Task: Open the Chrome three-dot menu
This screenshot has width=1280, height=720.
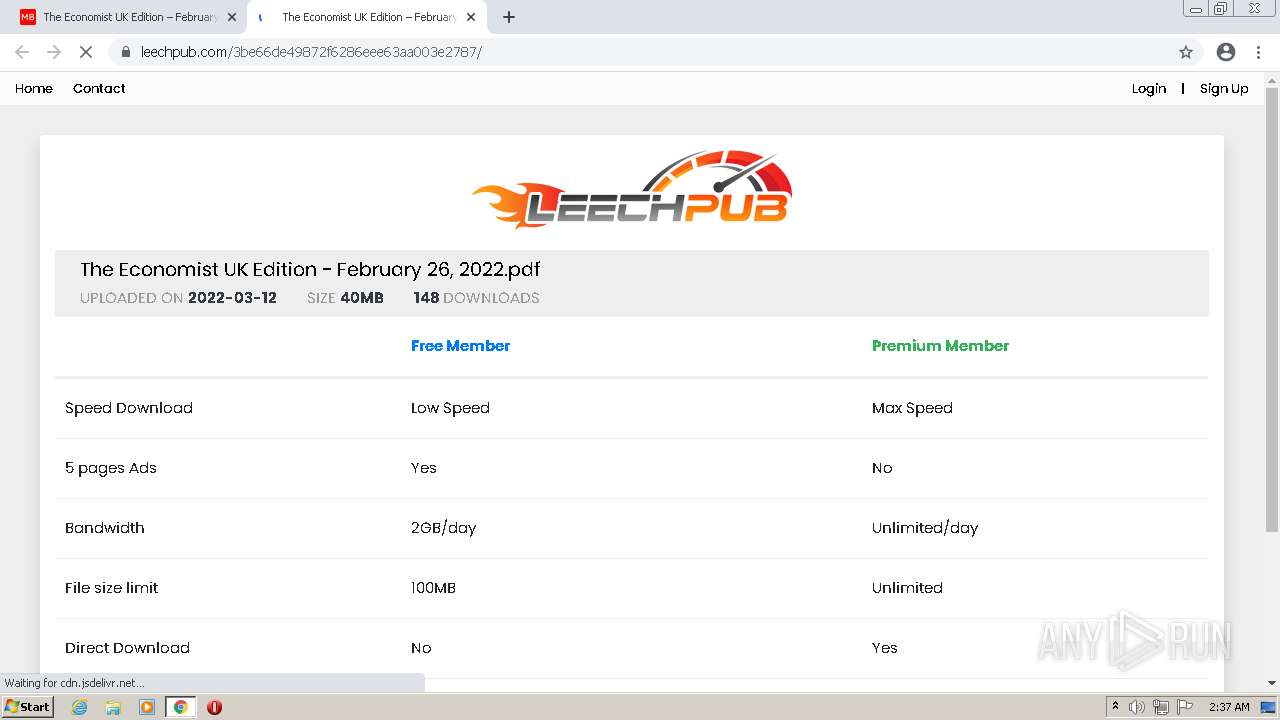Action: (x=1258, y=52)
